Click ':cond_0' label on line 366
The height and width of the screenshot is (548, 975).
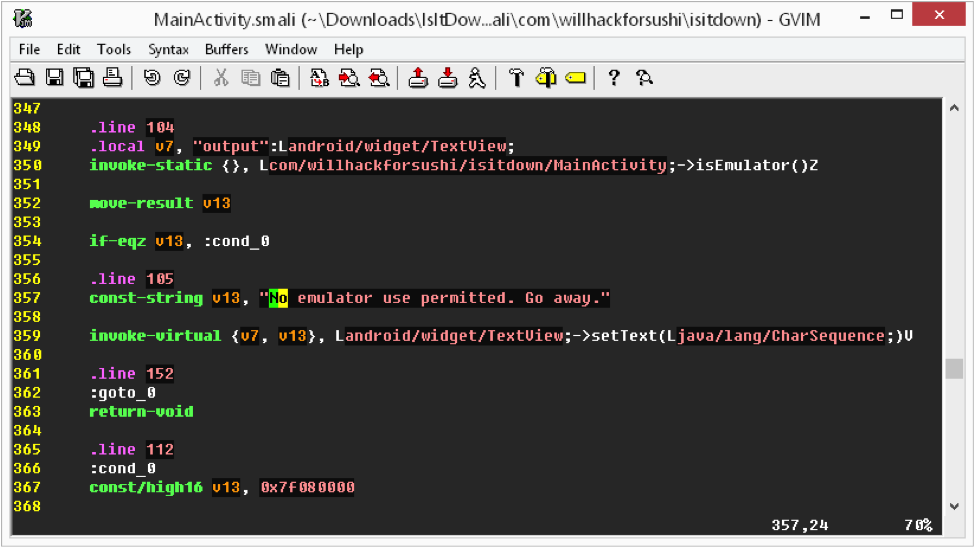[122, 468]
